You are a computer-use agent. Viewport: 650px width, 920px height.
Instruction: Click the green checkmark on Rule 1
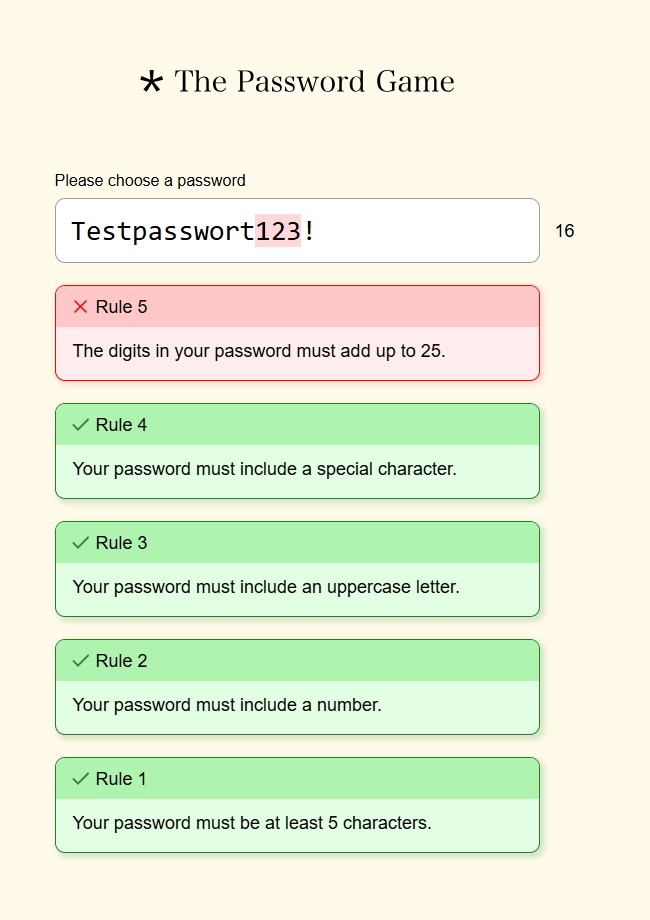click(81, 779)
